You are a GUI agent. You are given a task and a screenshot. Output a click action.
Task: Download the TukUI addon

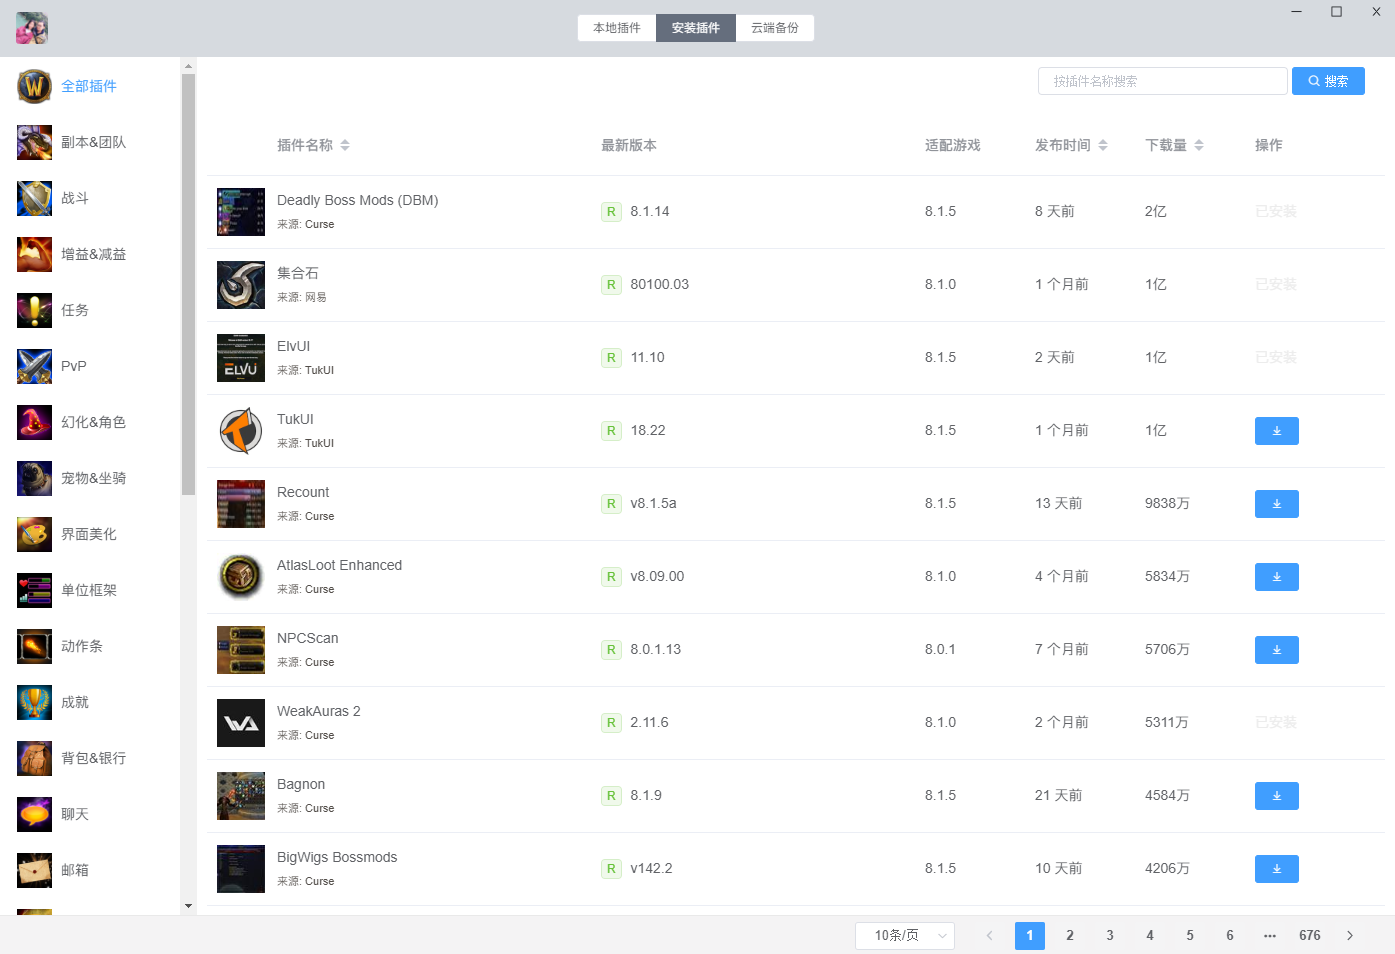point(1276,431)
